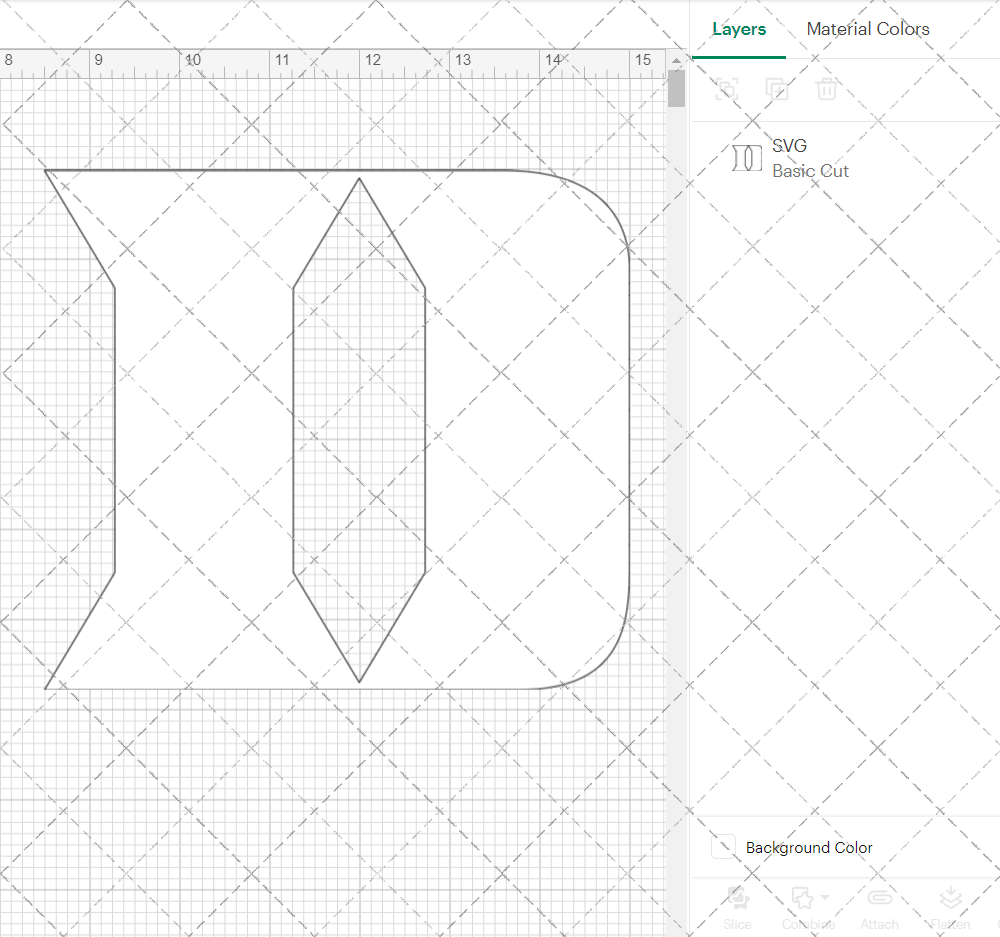1000x937 pixels.
Task: Switch to the Layers tab
Action: point(739,29)
